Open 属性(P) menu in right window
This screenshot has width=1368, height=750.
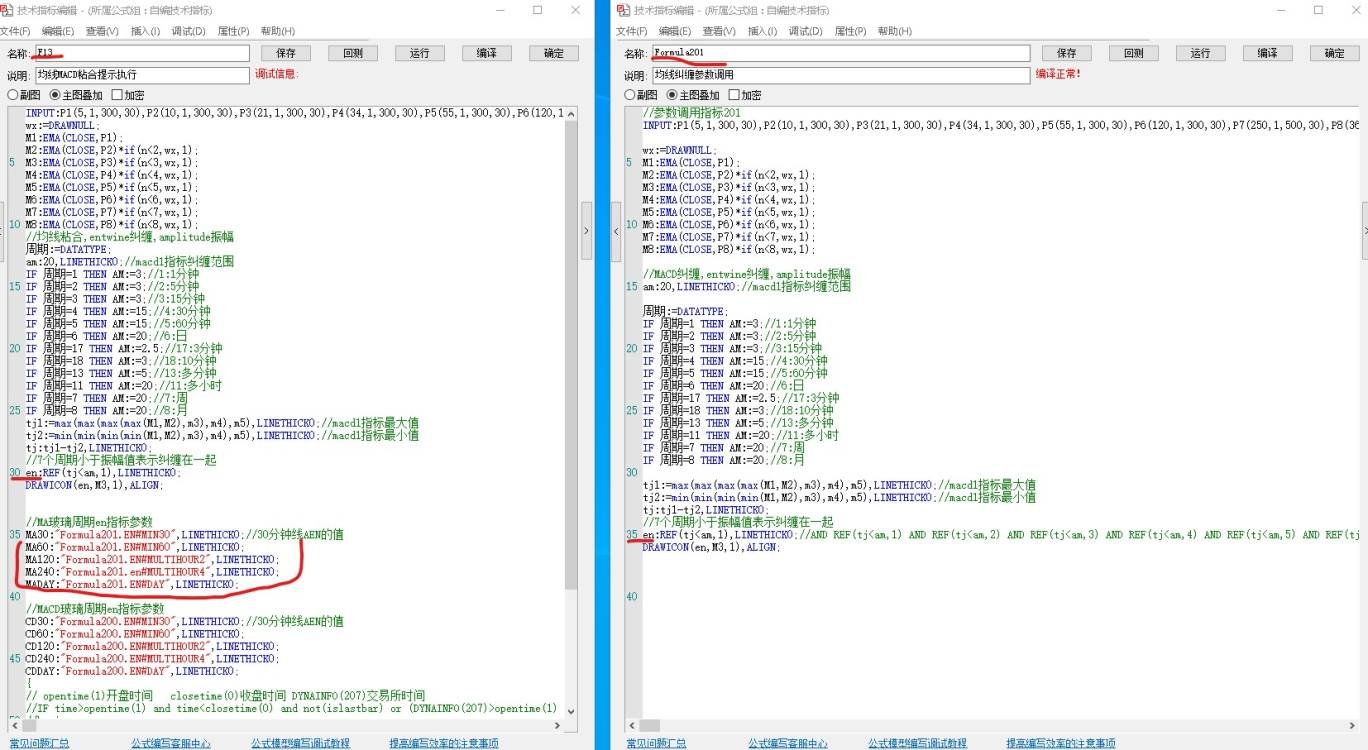850,31
